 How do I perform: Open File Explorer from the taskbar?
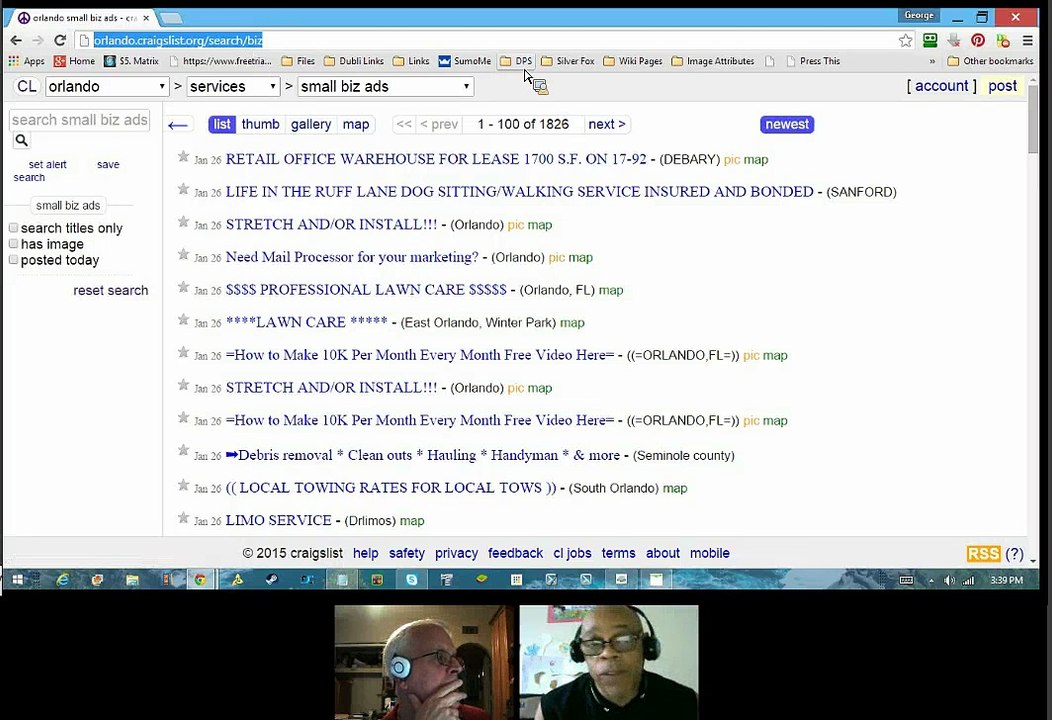[x=132, y=580]
